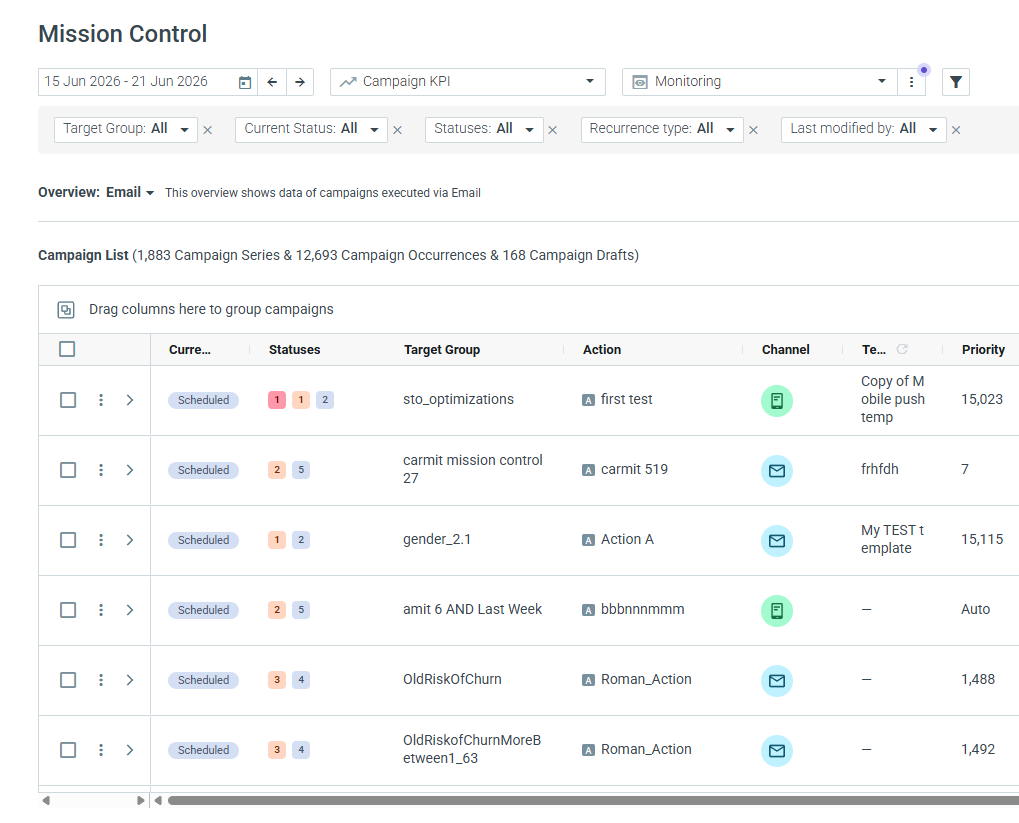Open the Recurrence type: All filter dropdown
Viewport: 1019px width, 823px height.
pyautogui.click(x=662, y=129)
